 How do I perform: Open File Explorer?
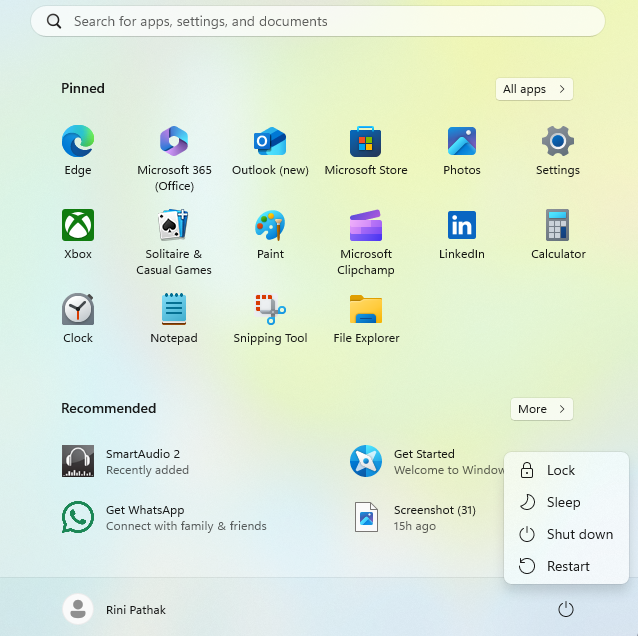[x=366, y=309]
